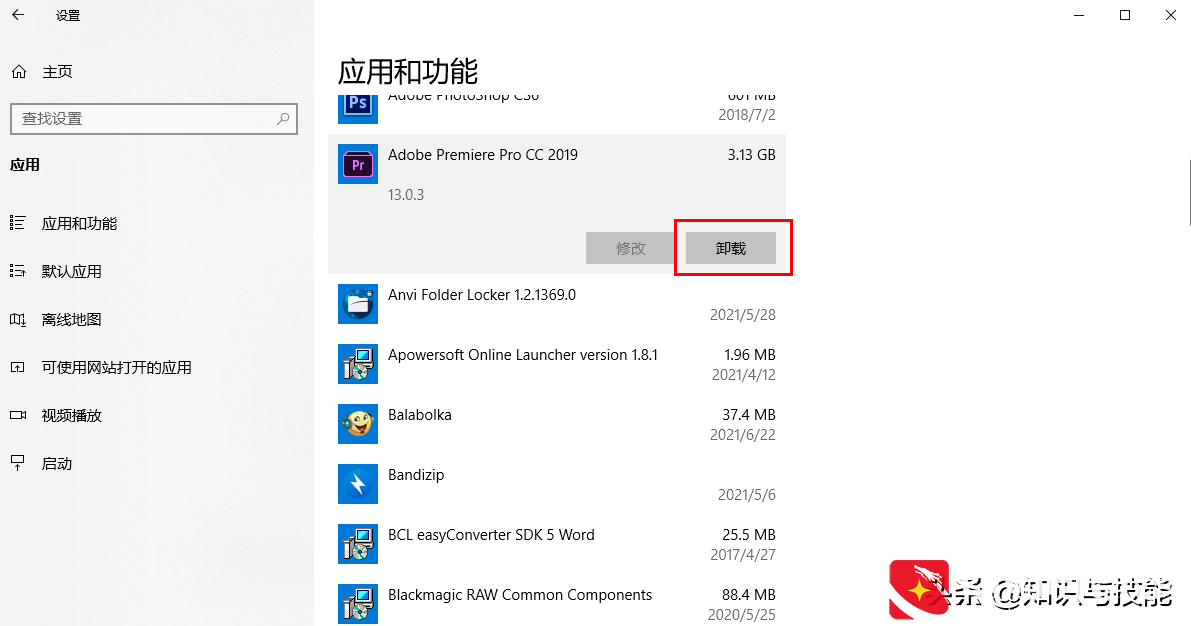Image resolution: width=1191 pixels, height=626 pixels.
Task: Click the greyed 修改 button
Action: pyautogui.click(x=630, y=248)
